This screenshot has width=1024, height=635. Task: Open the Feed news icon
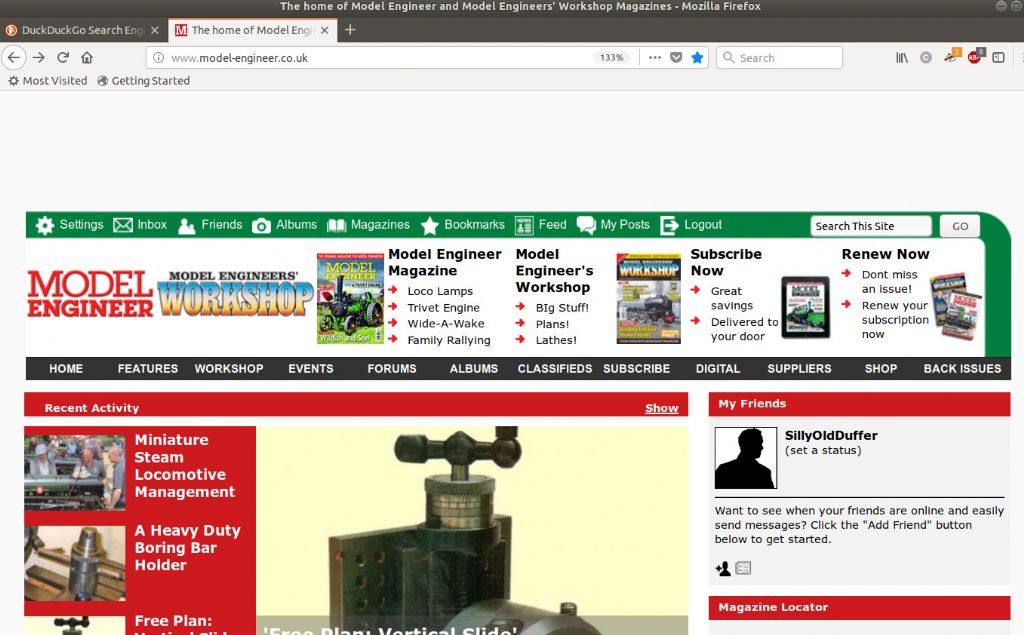524,225
